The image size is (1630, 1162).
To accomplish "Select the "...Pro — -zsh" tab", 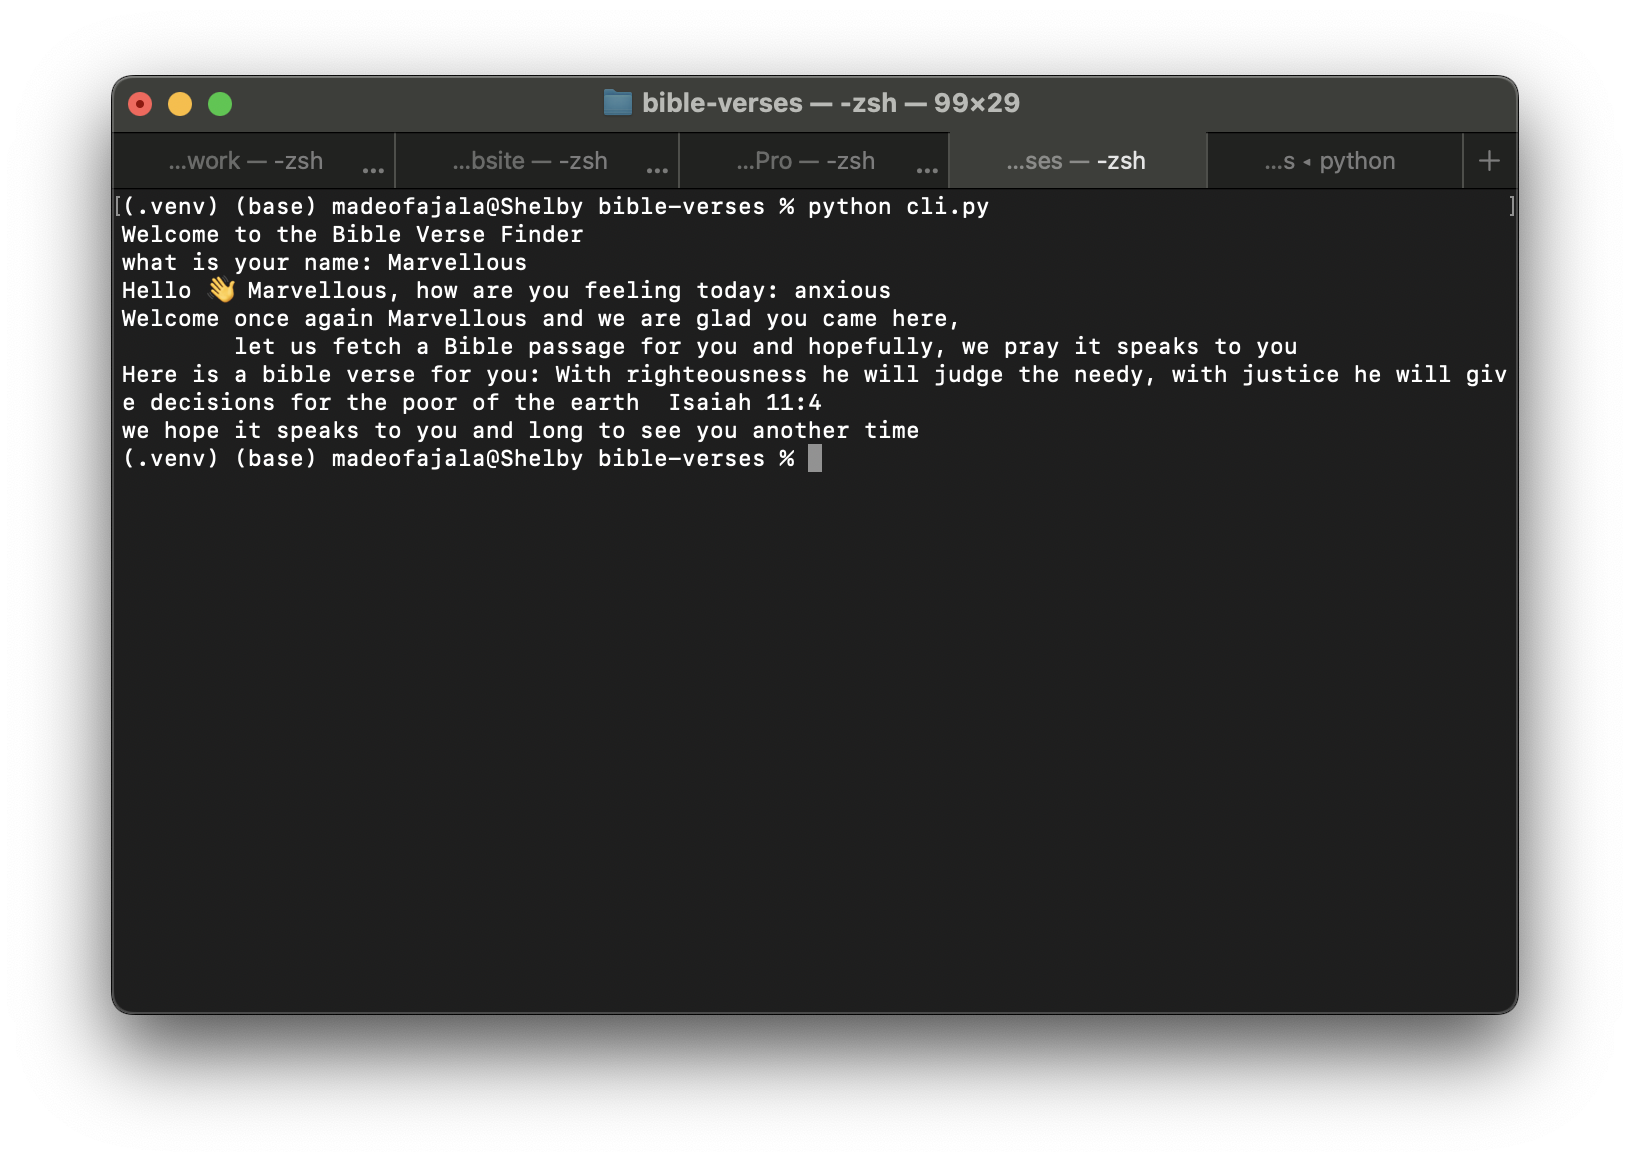I will tap(805, 161).
